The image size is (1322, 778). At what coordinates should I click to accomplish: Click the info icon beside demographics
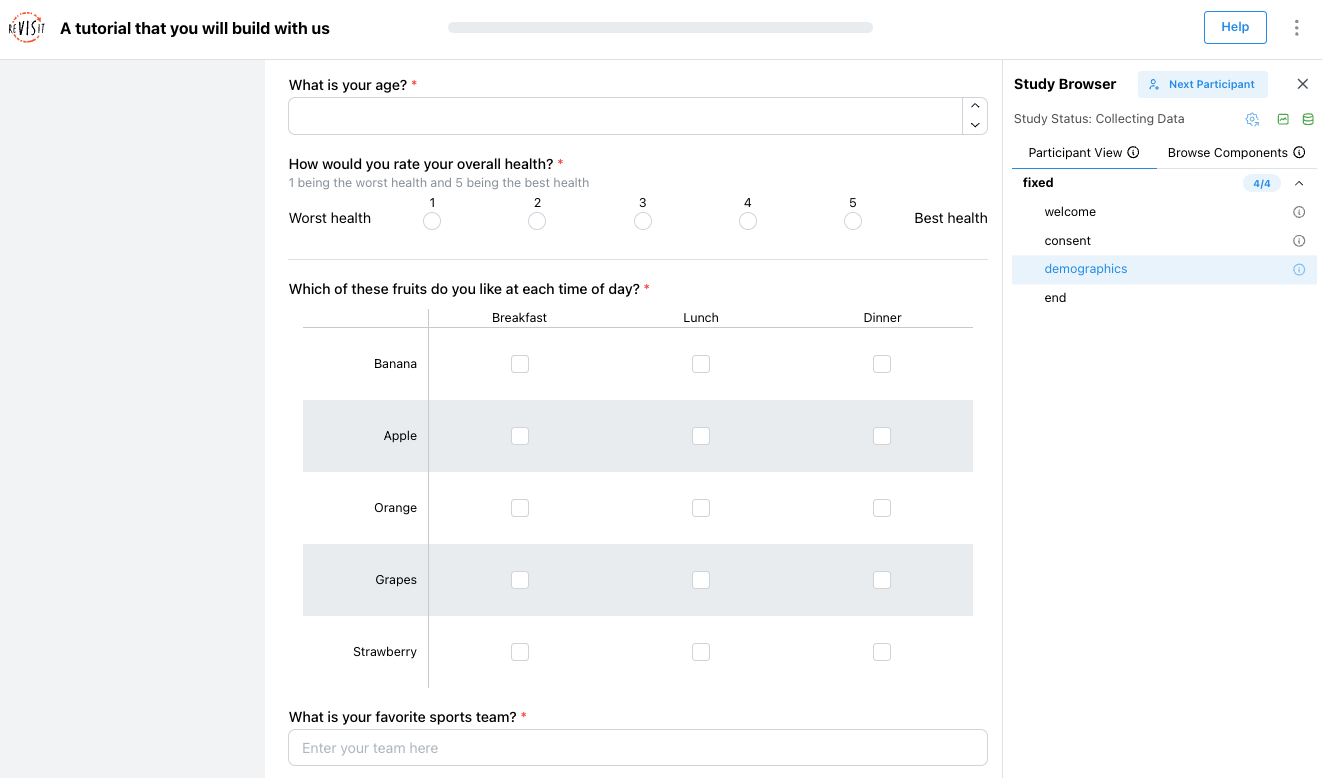1299,269
